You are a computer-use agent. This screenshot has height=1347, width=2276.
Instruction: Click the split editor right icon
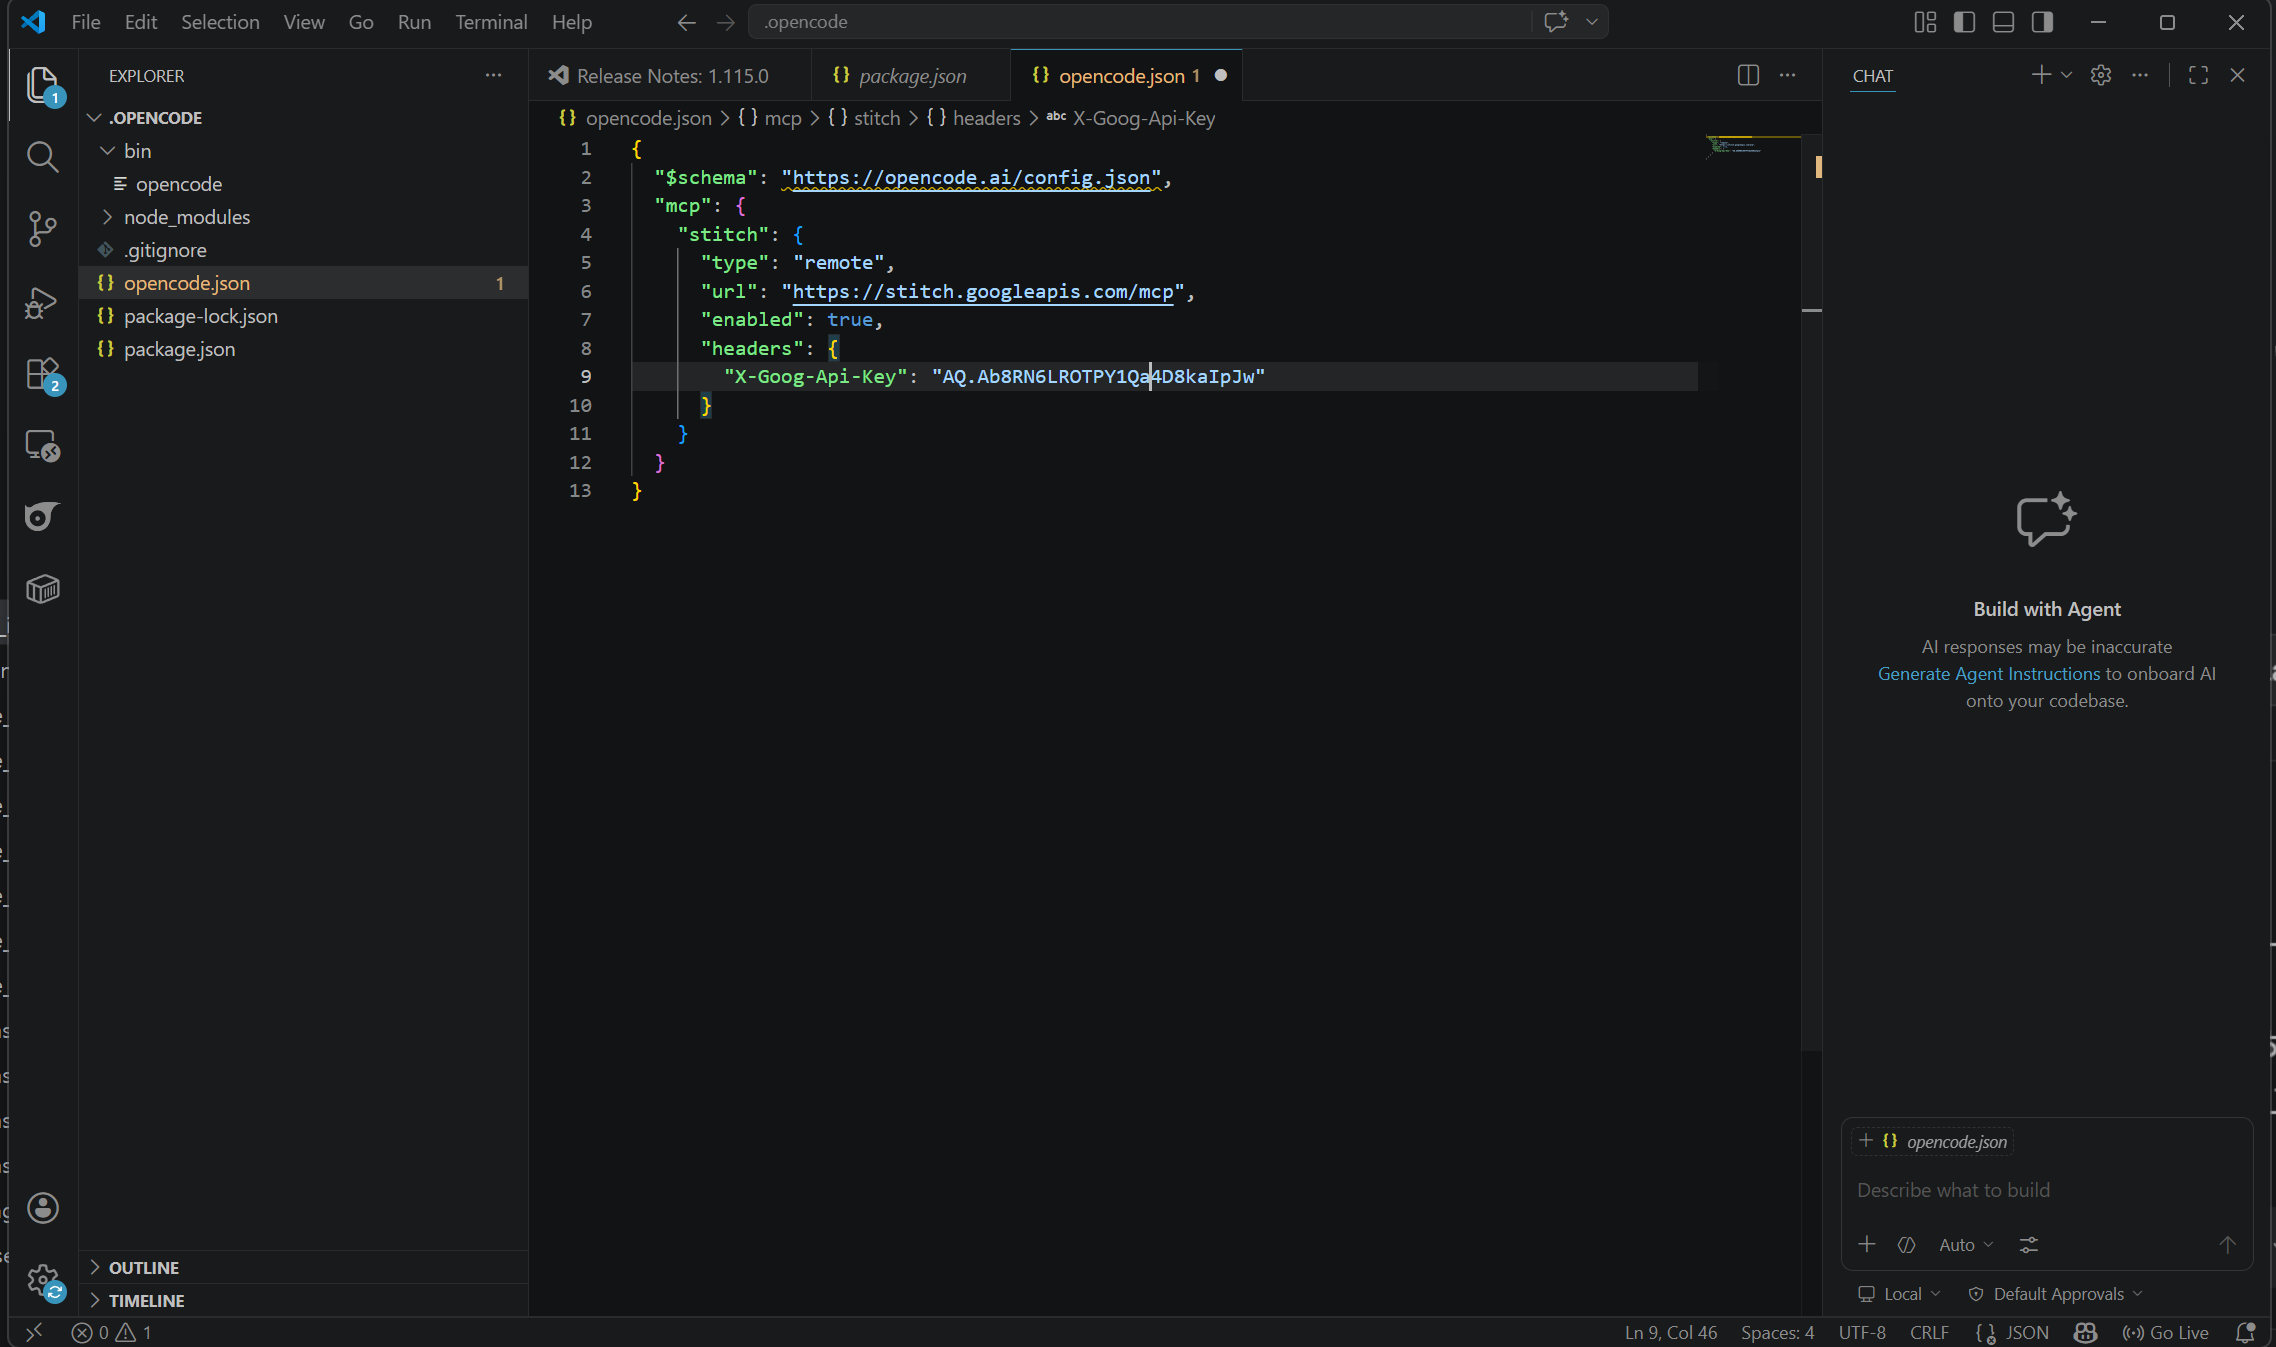(x=1748, y=76)
